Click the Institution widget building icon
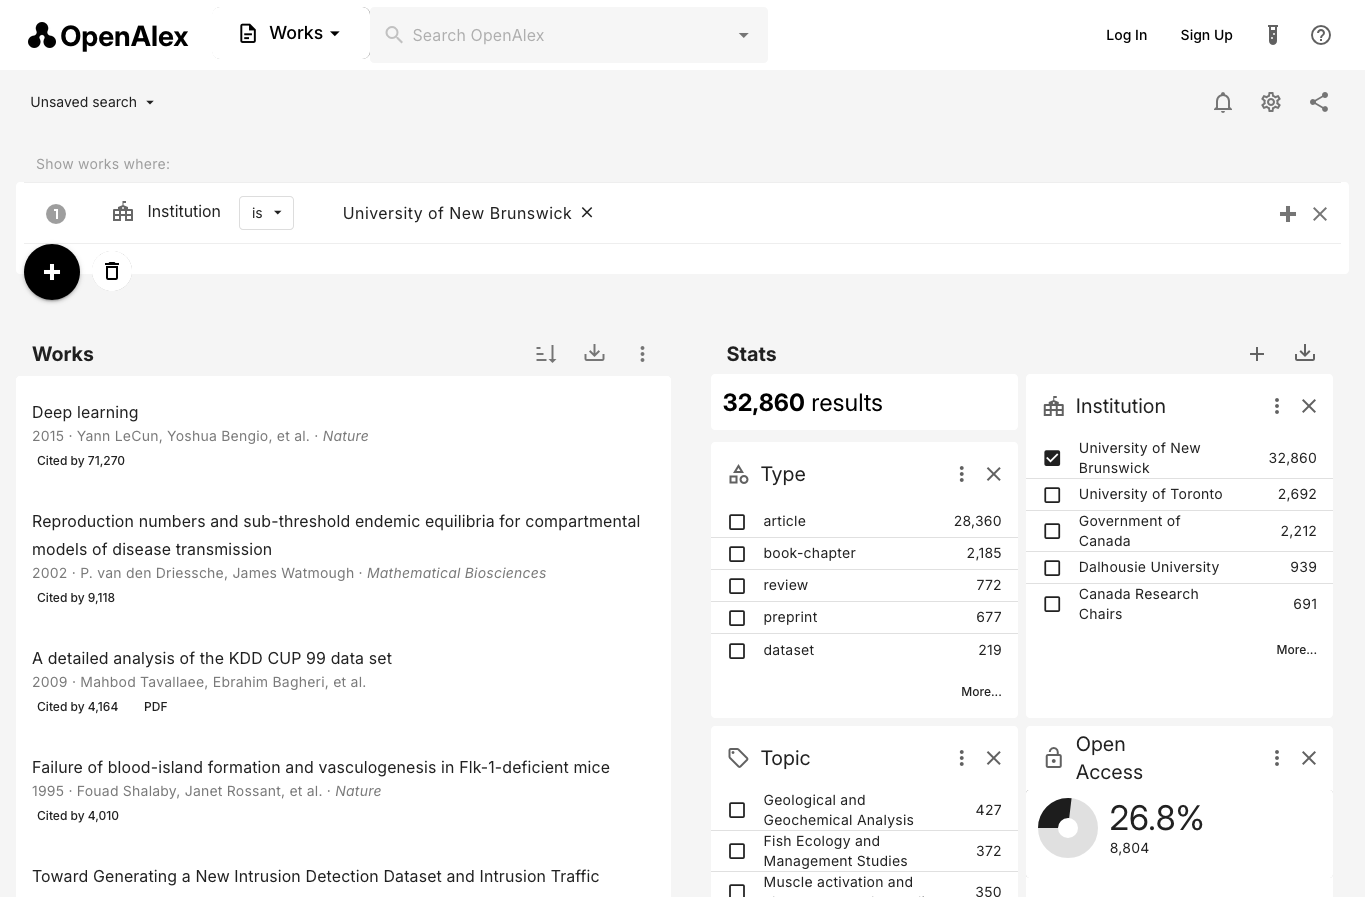 point(1053,406)
